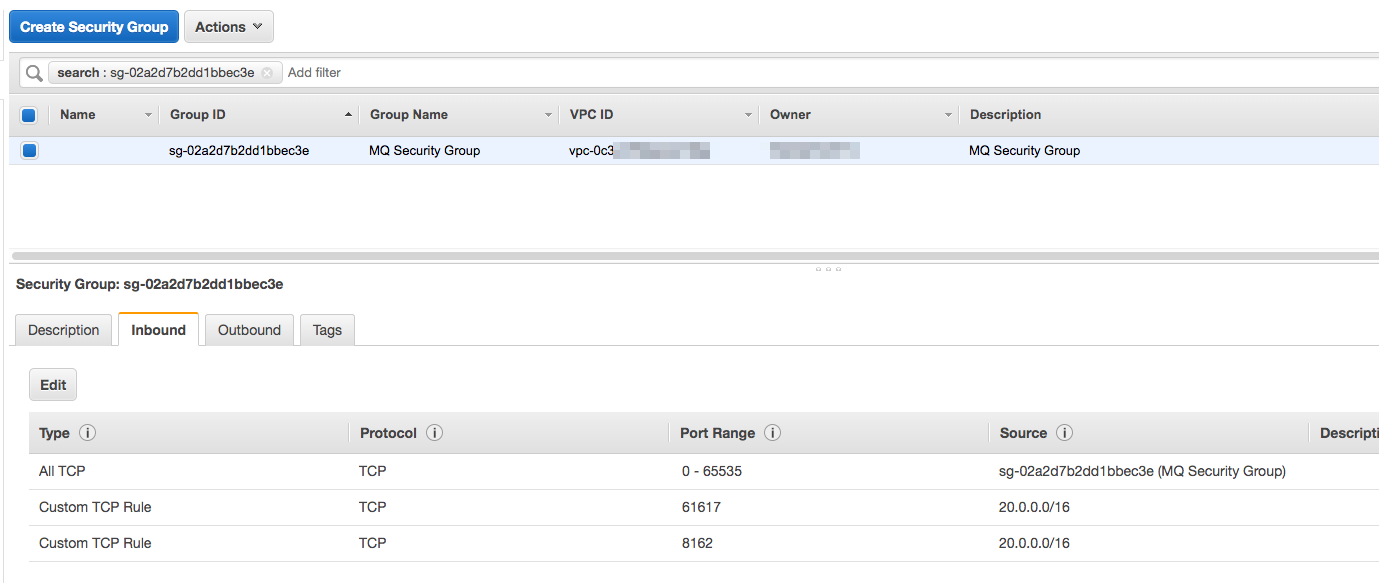Screen dimensions: 1379x583
Task: Uncheck the MQ Security Group row checkbox
Action: [29, 151]
